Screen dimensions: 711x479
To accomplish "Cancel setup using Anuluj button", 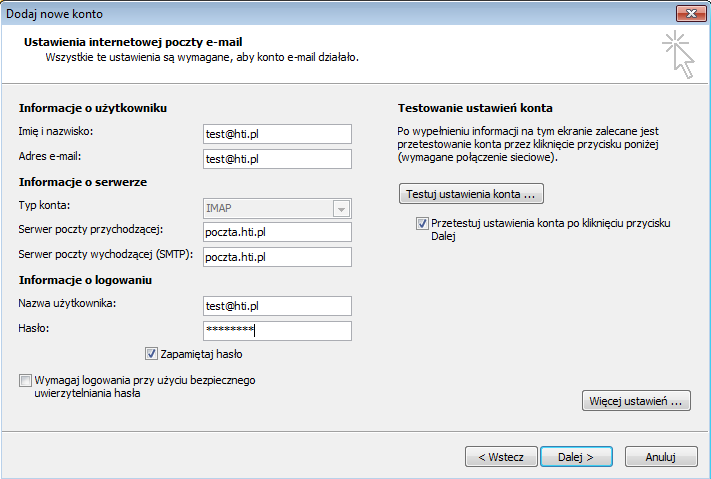I will [x=661, y=457].
